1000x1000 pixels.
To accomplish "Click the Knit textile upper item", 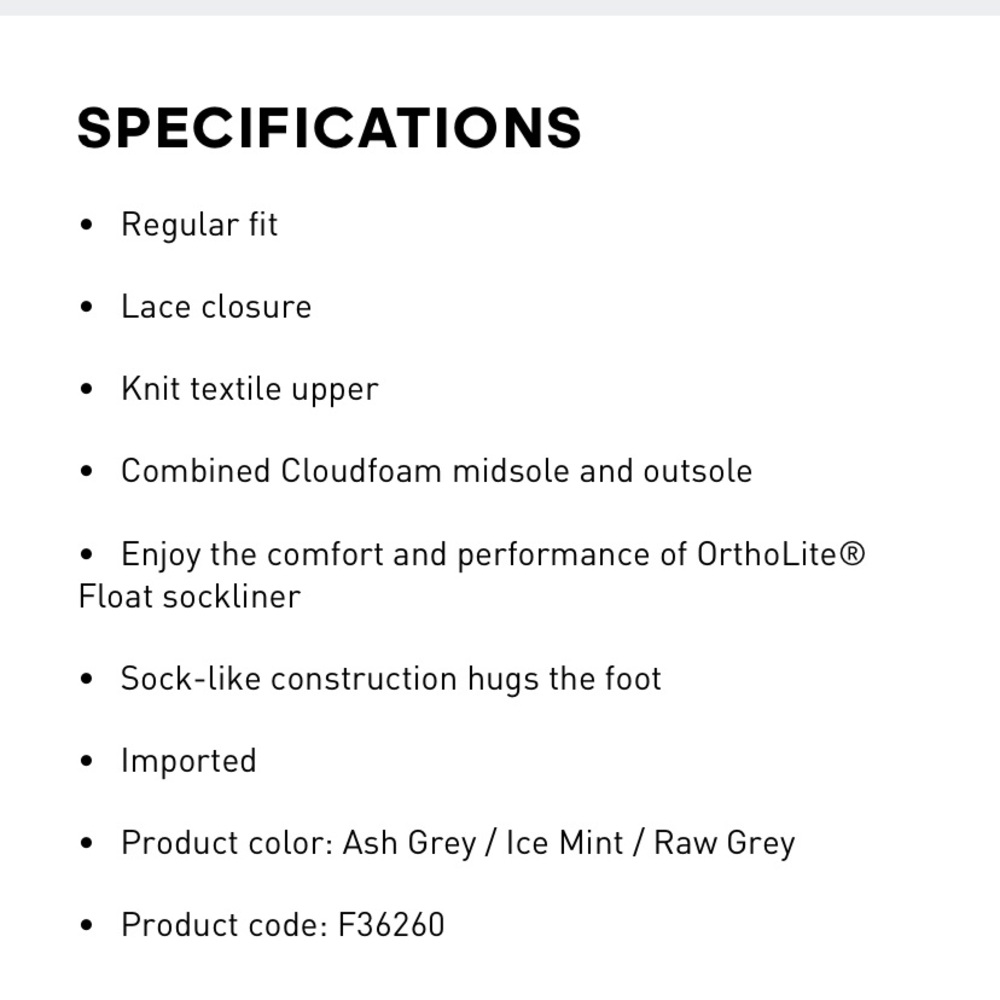I will click(250, 389).
